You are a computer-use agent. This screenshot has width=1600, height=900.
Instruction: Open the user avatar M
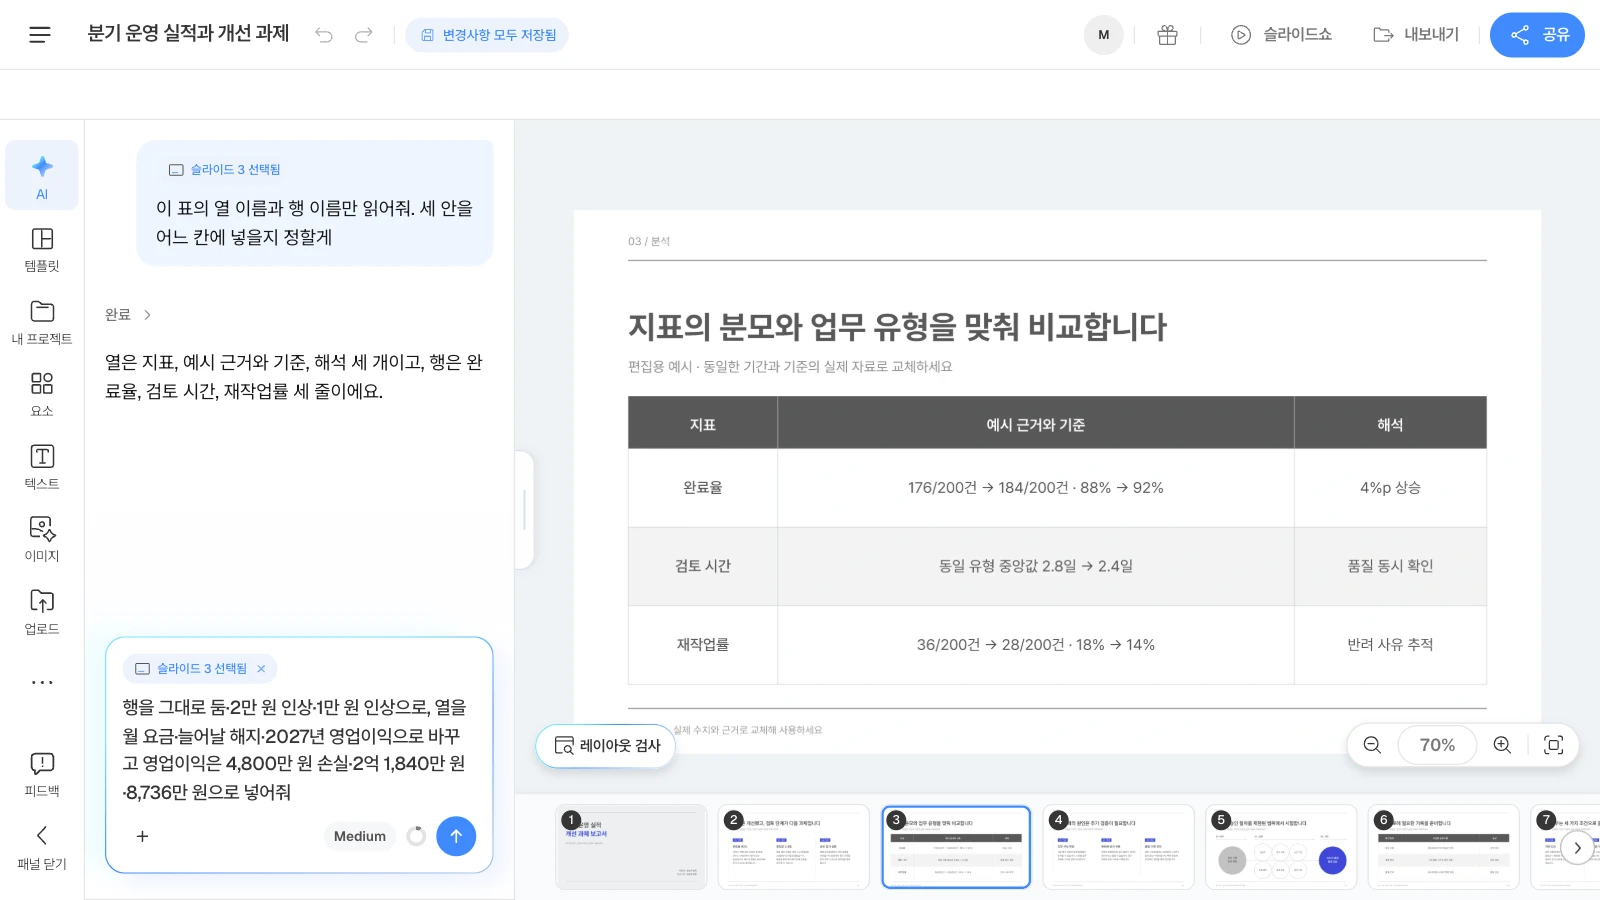[1103, 35]
